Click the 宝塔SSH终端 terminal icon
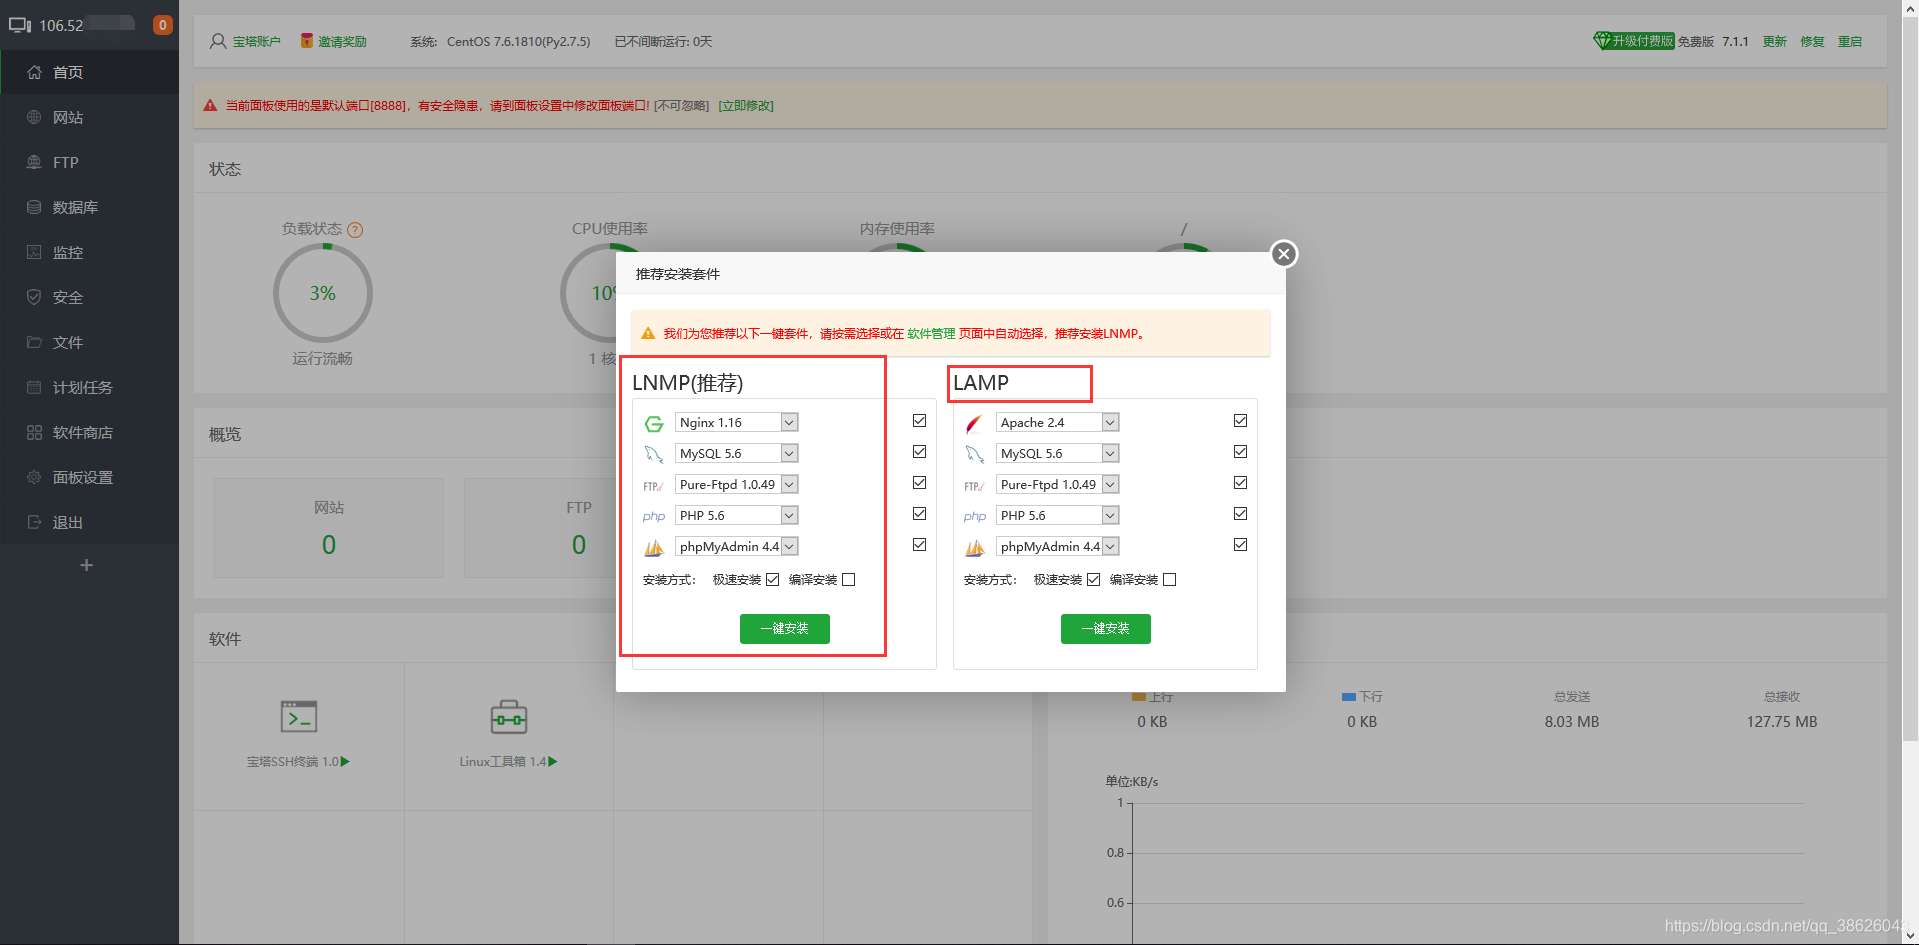 coord(299,717)
